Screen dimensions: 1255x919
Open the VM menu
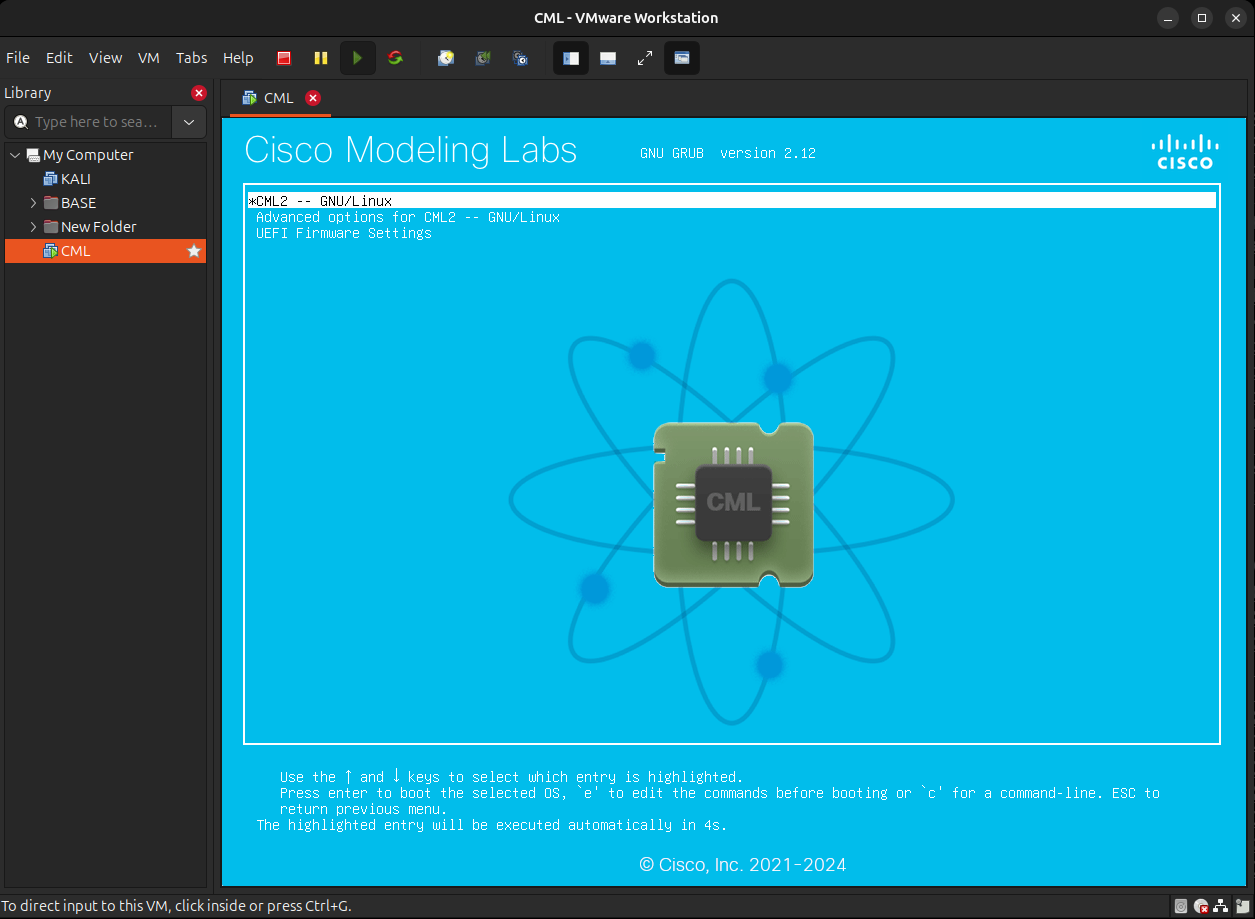[149, 58]
